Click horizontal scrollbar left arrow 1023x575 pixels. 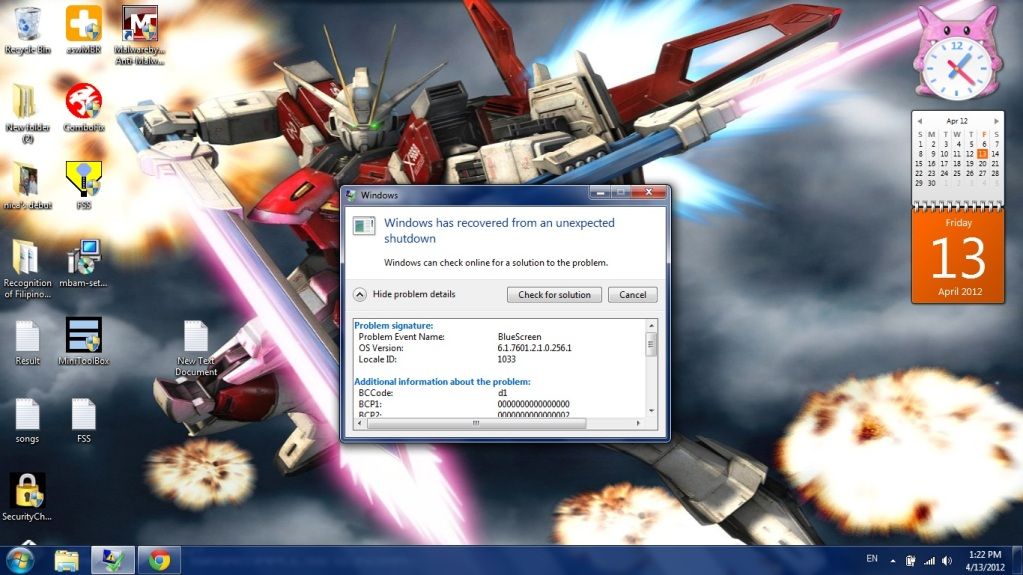point(360,424)
